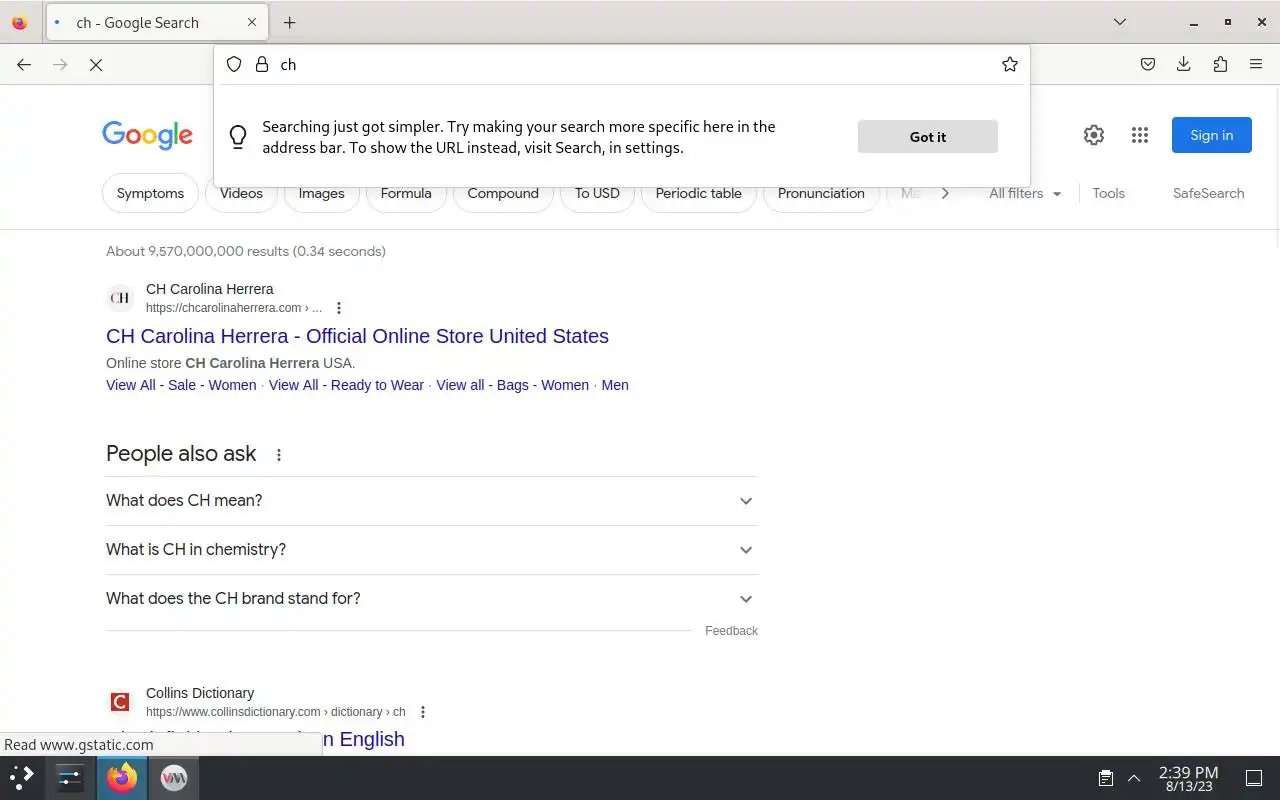Viewport: 1280px width, 800px height.
Task: Open options menu for Collins Dictionary result
Action: tap(423, 712)
